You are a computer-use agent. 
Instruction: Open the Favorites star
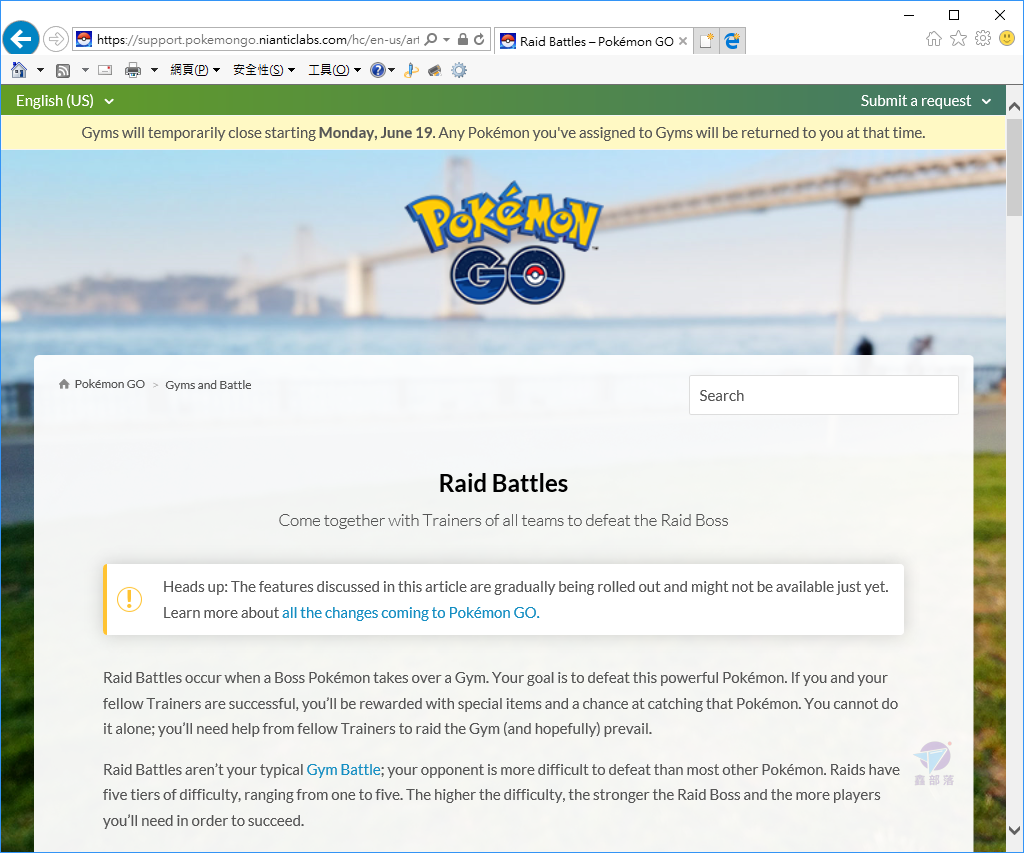(958, 39)
